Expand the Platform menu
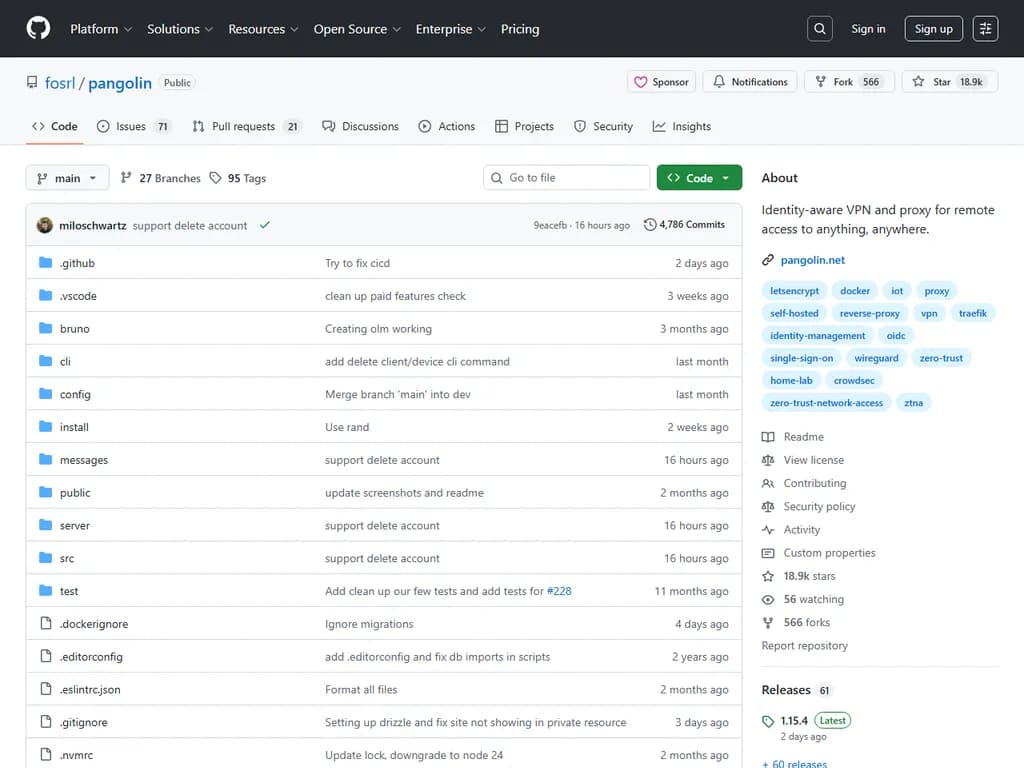Image resolution: width=1024 pixels, height=768 pixels. pos(101,29)
